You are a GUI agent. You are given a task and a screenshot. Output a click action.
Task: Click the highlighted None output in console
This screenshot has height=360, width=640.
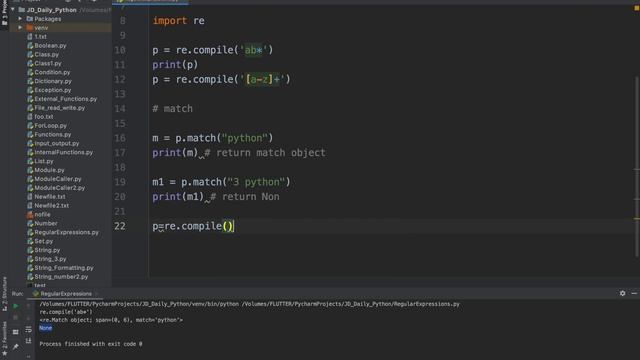pos(45,328)
